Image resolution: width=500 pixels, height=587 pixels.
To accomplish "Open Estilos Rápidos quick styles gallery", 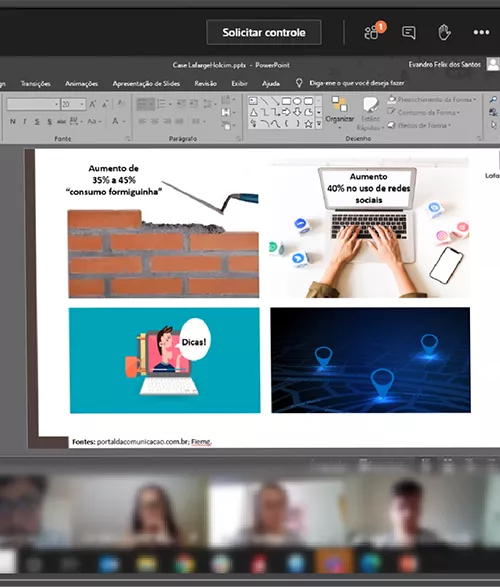I will 370,113.
